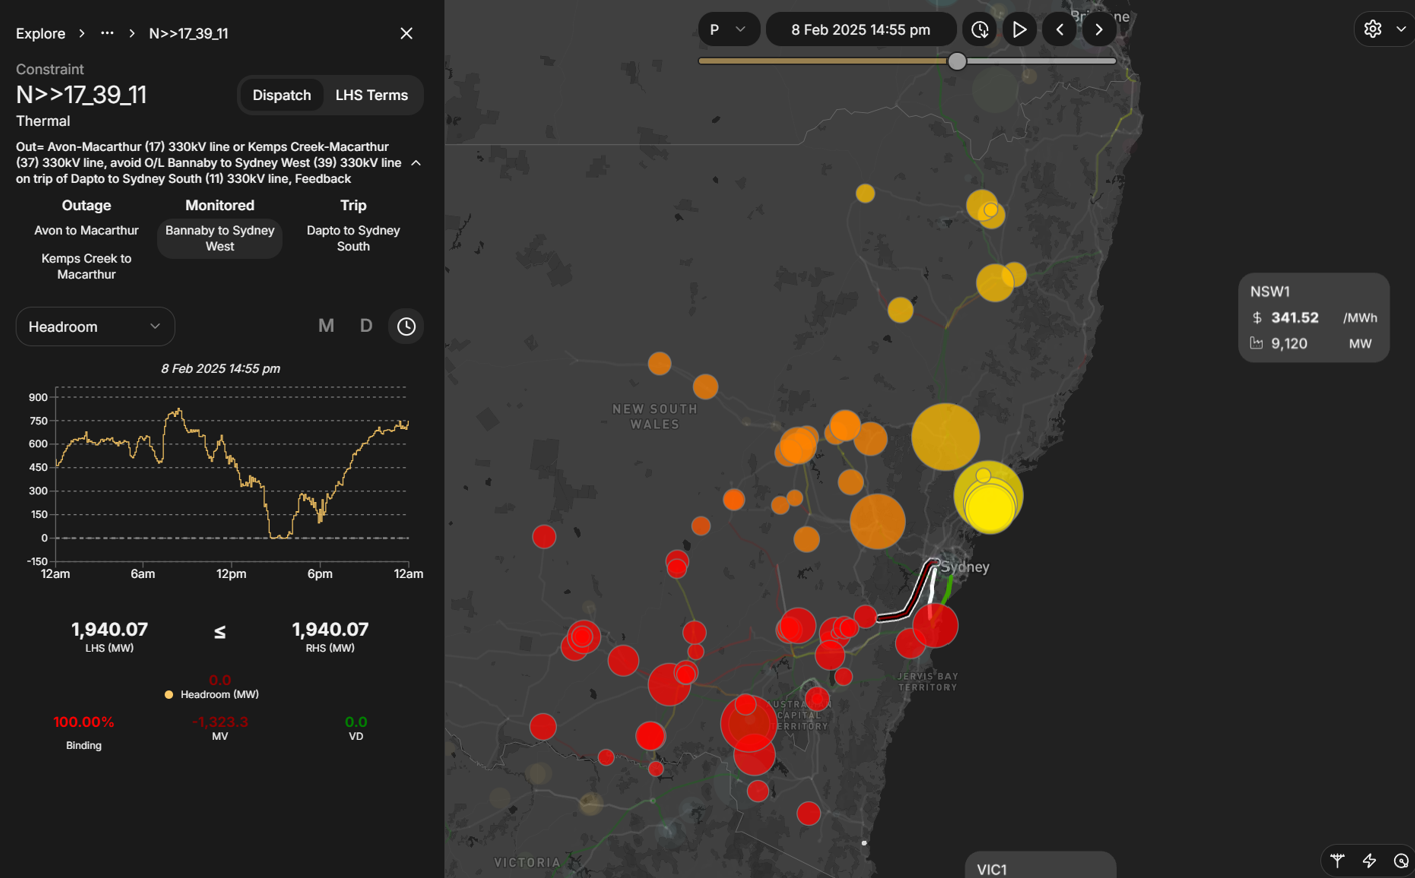Viewport: 1415px width, 878px height.
Task: Click the transmission tower icon
Action: (x=1337, y=860)
